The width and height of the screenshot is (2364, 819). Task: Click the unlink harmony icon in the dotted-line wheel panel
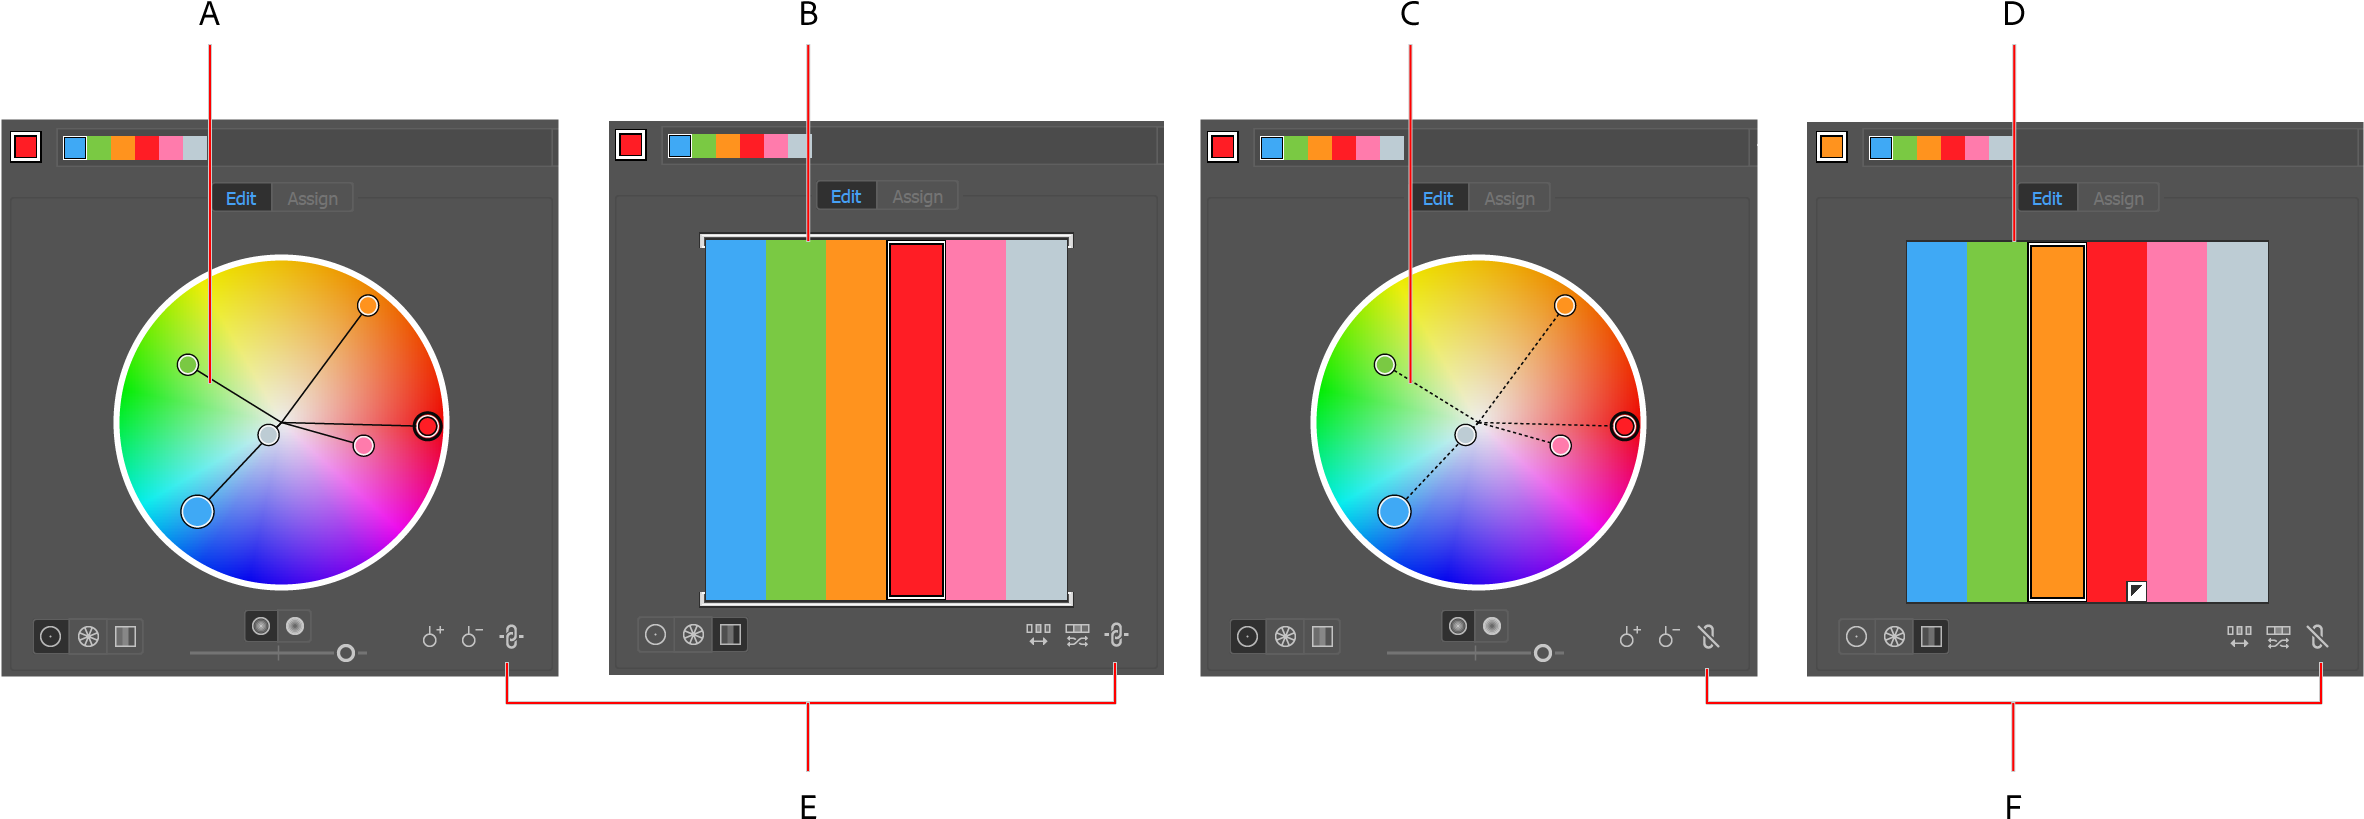point(1708,636)
